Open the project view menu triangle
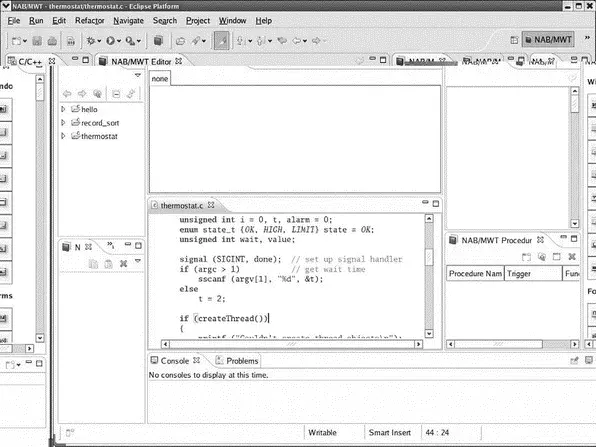 click(138, 75)
